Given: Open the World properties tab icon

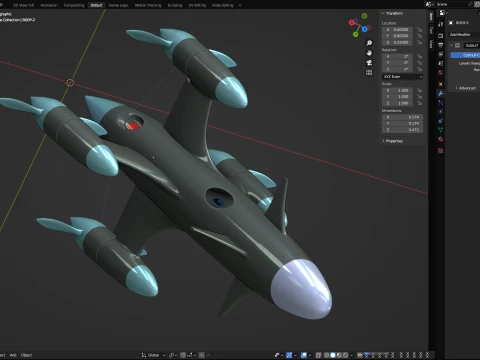Looking at the screenshot, I should (441, 73).
